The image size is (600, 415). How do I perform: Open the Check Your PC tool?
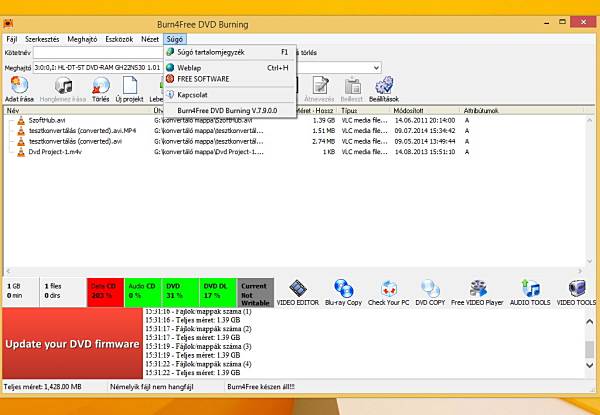tap(388, 293)
